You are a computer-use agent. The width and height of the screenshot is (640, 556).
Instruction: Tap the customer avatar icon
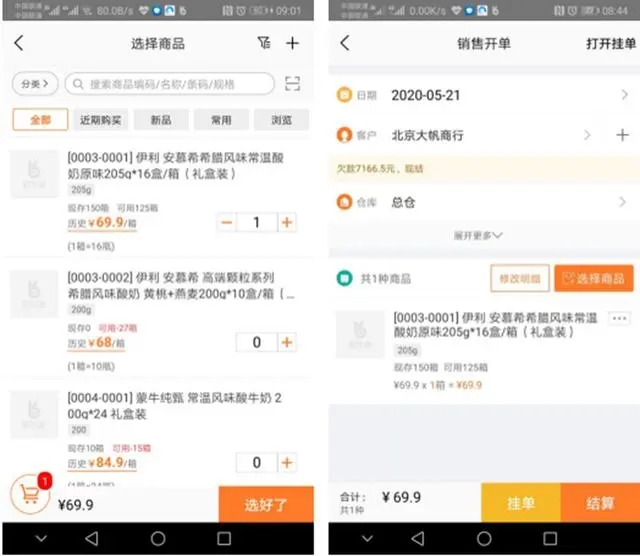point(344,135)
